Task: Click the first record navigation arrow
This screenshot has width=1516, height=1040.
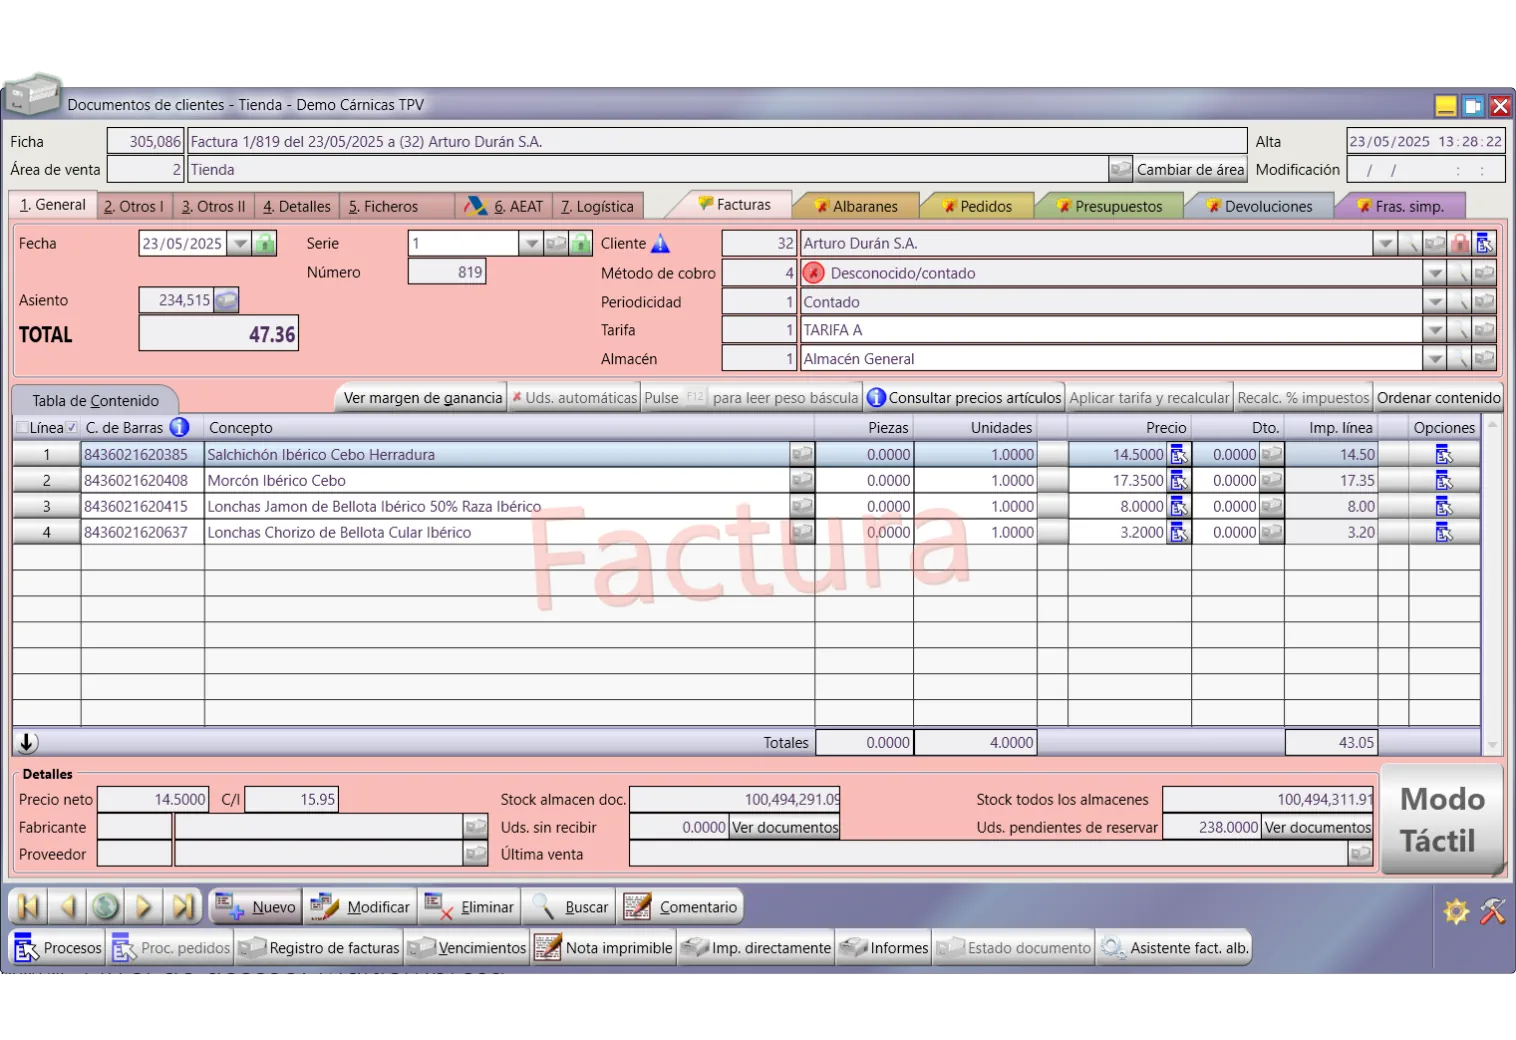Action: point(28,907)
